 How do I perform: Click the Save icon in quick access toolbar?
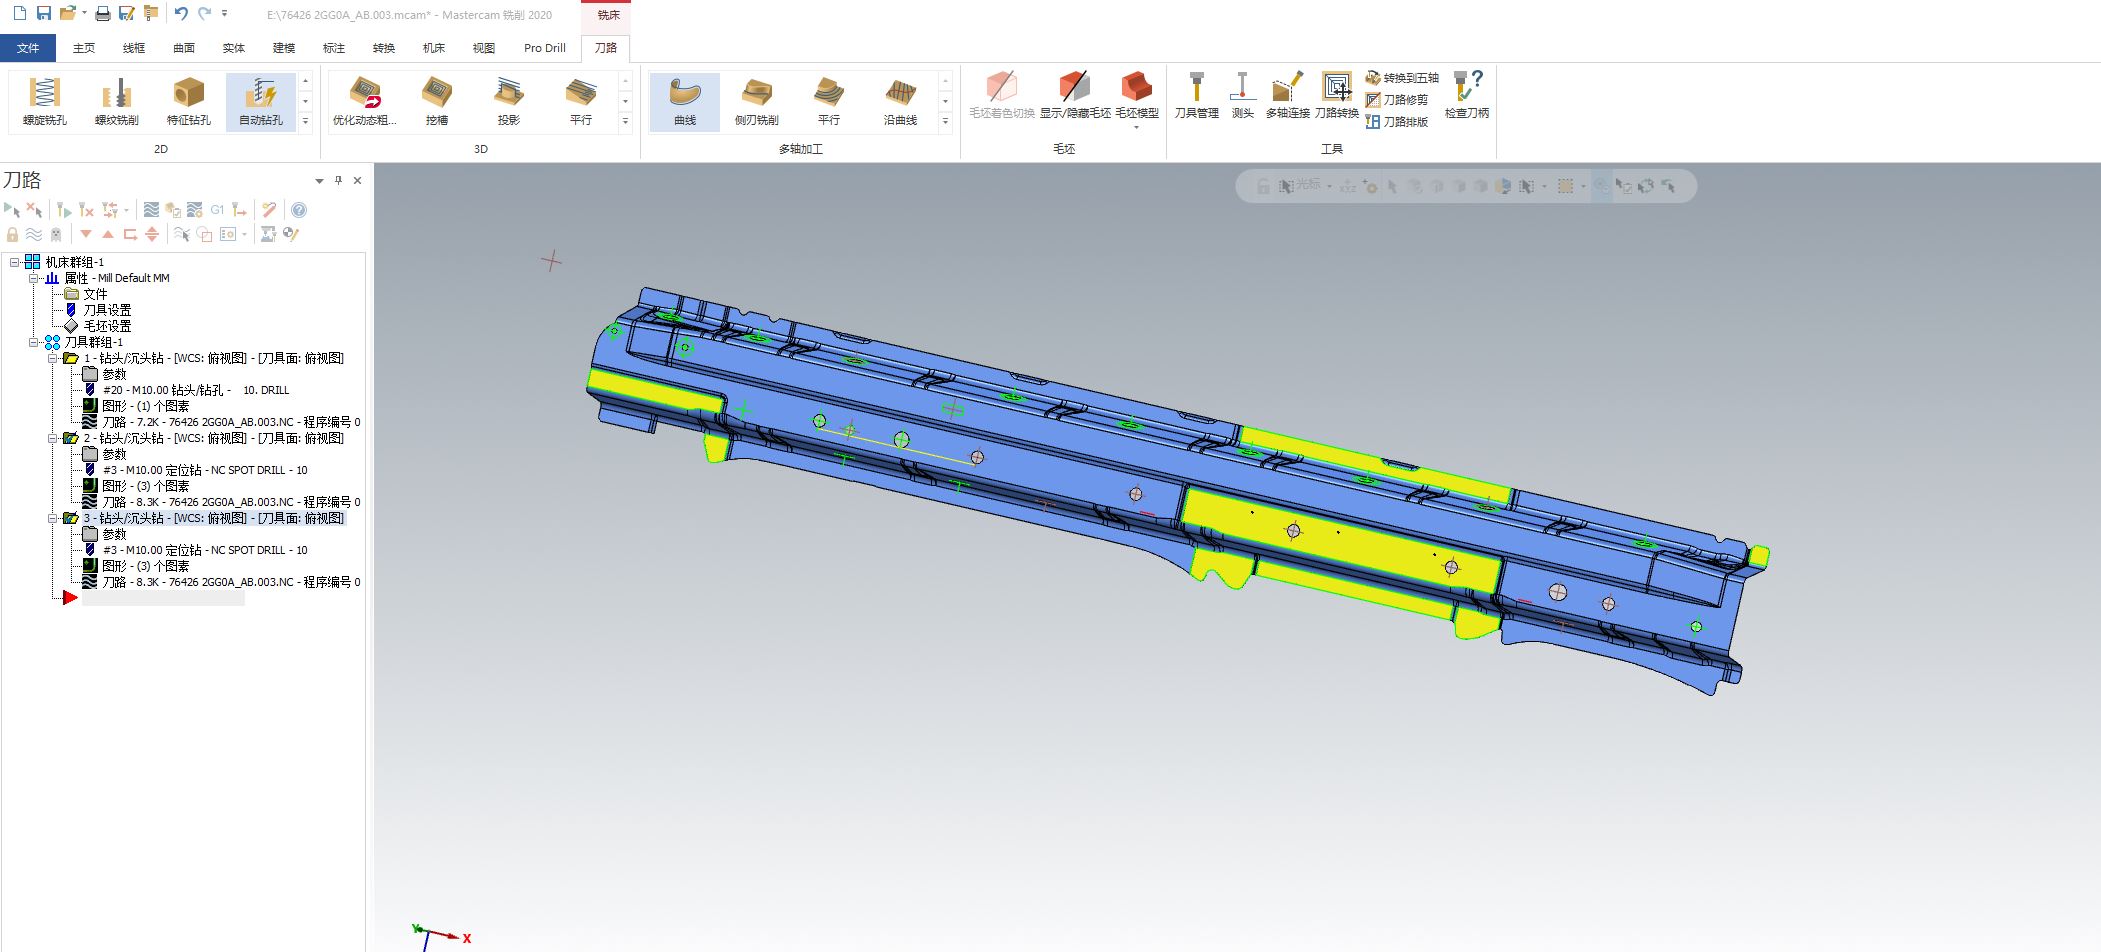coord(43,14)
